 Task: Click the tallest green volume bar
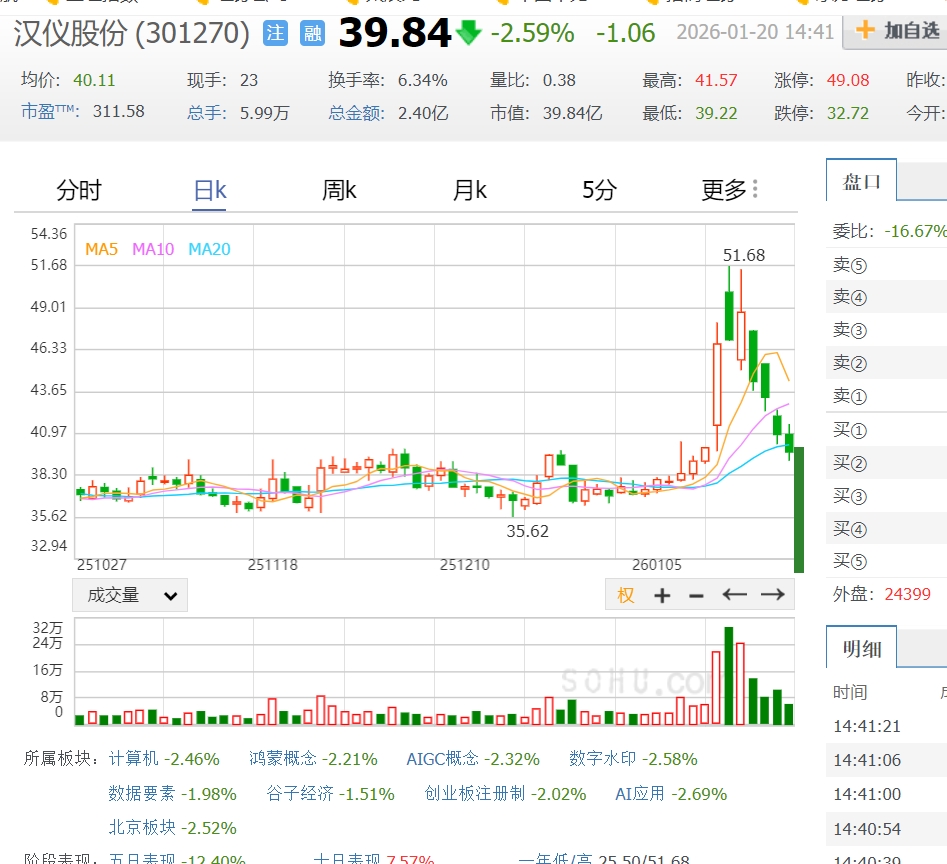coord(728,676)
